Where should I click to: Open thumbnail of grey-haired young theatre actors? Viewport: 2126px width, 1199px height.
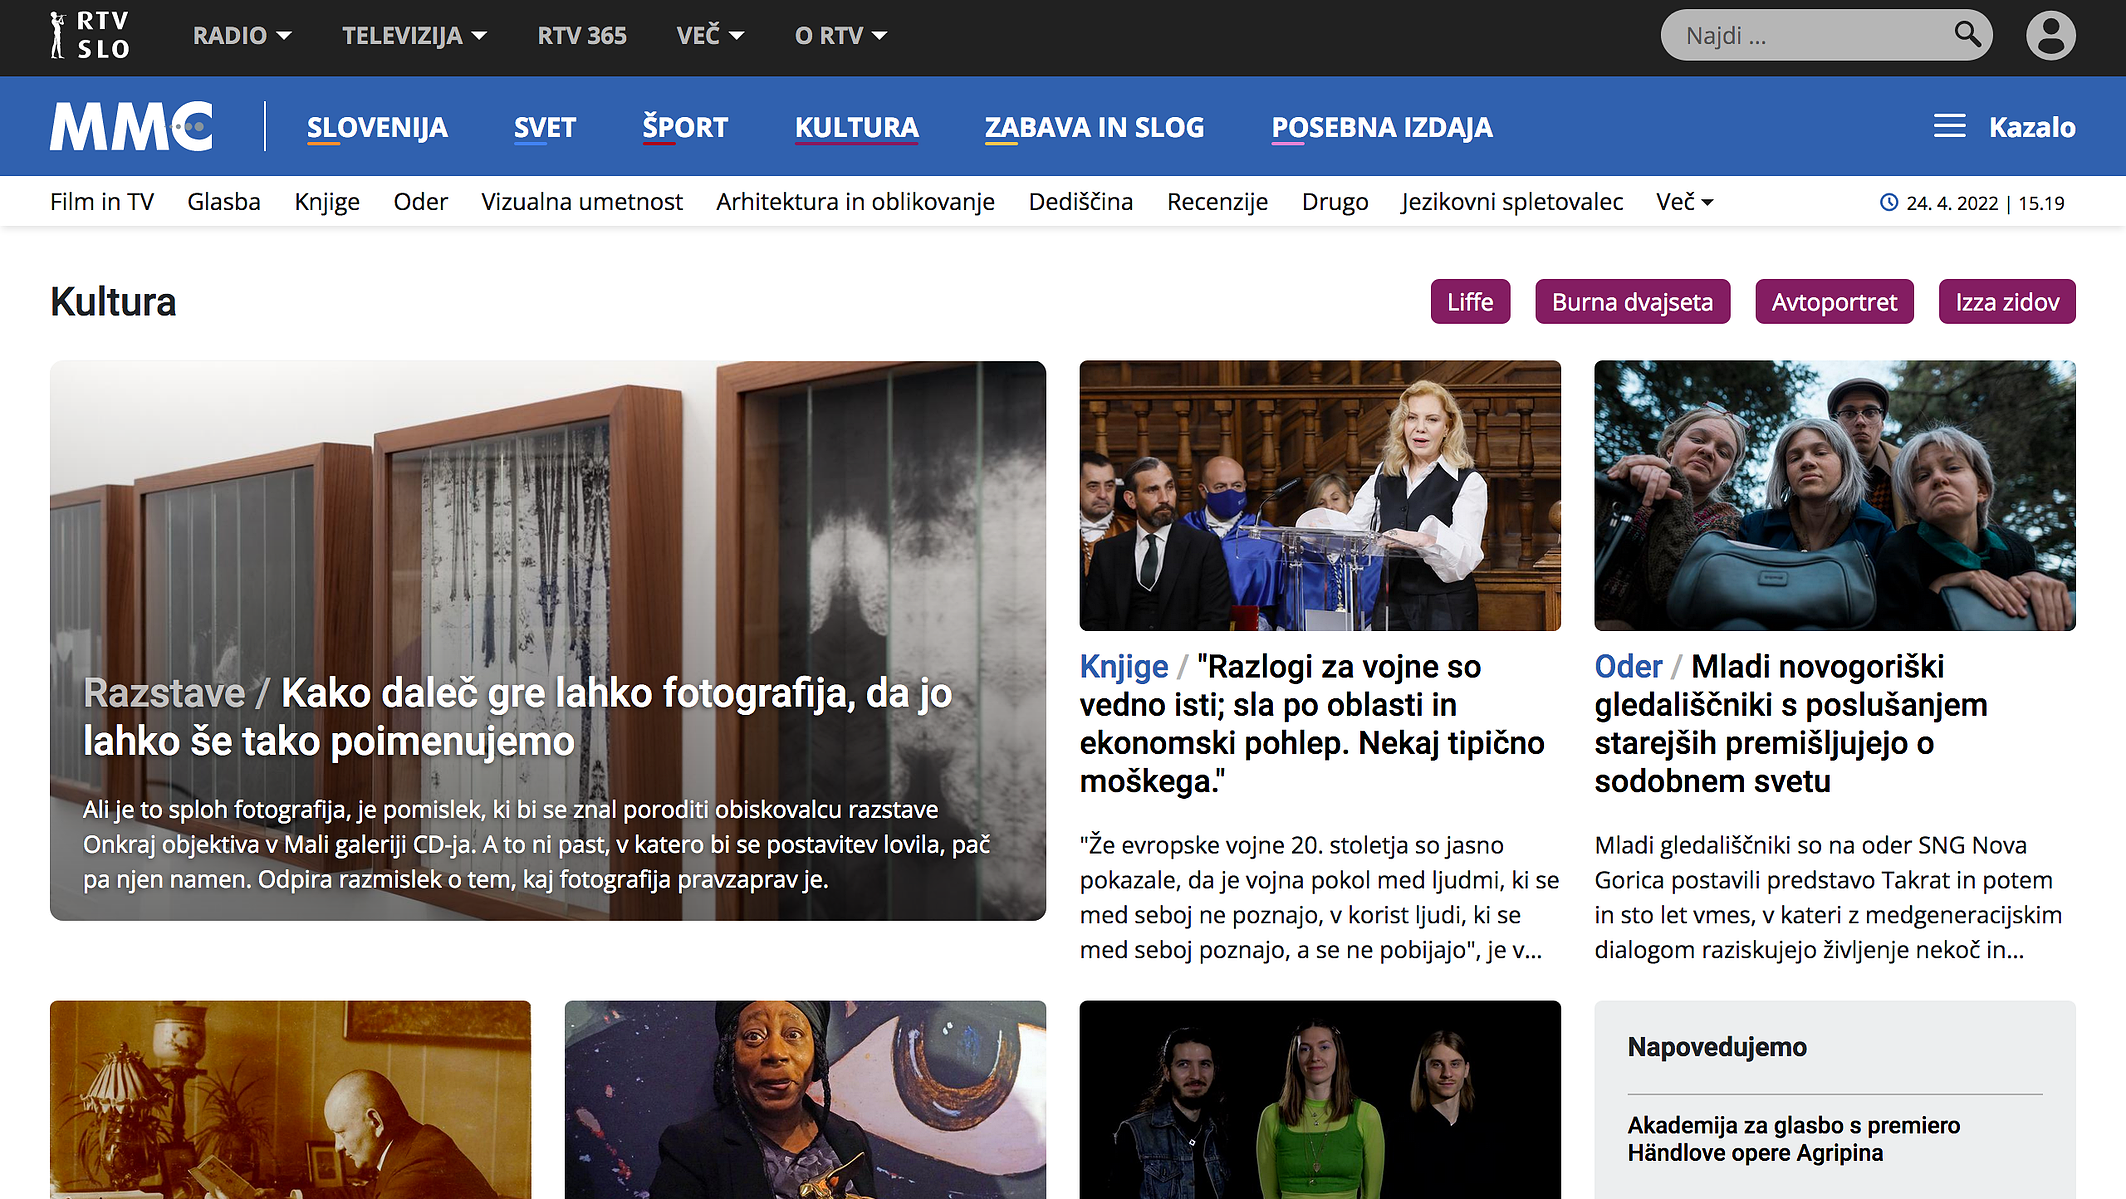click(x=1834, y=495)
